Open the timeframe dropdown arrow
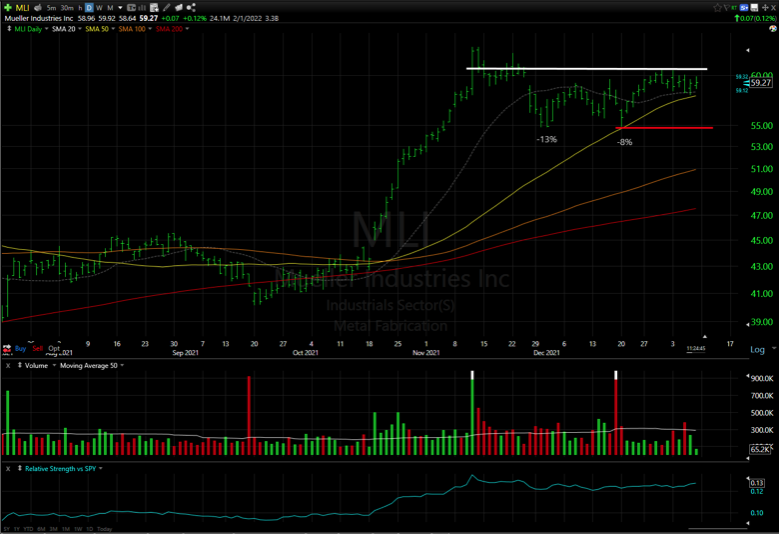Viewport: 779px width, 534px height. 120,8
